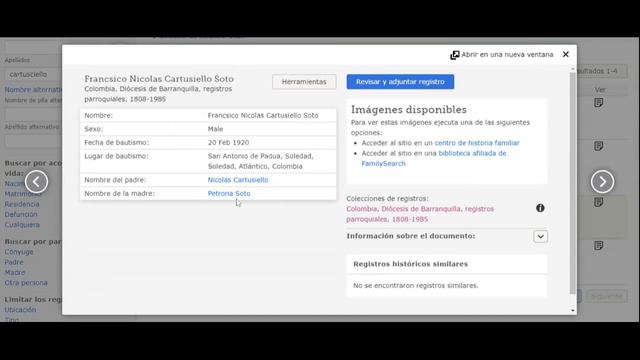Select Madre relationship filter
The image size is (640, 360).
15,272
